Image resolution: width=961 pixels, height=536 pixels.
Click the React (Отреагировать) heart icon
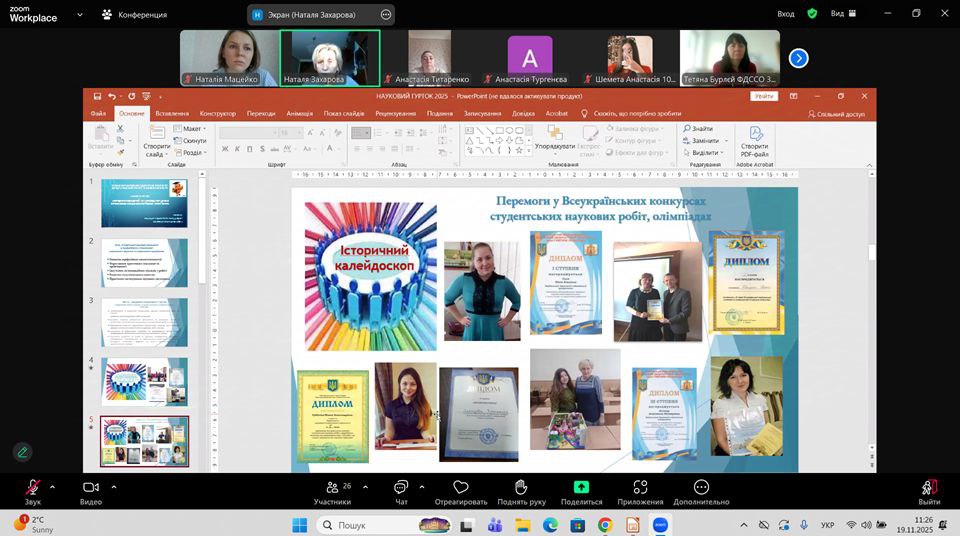[x=461, y=487]
